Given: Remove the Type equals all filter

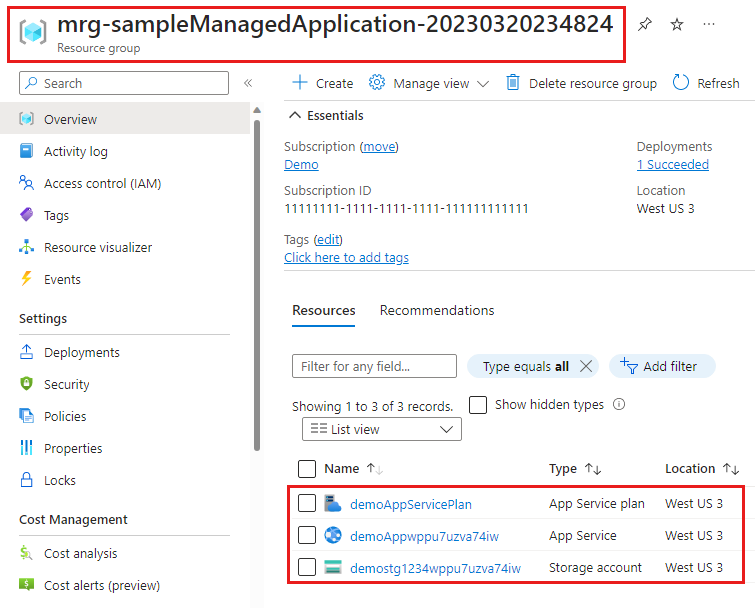Looking at the screenshot, I should pyautogui.click(x=586, y=366).
